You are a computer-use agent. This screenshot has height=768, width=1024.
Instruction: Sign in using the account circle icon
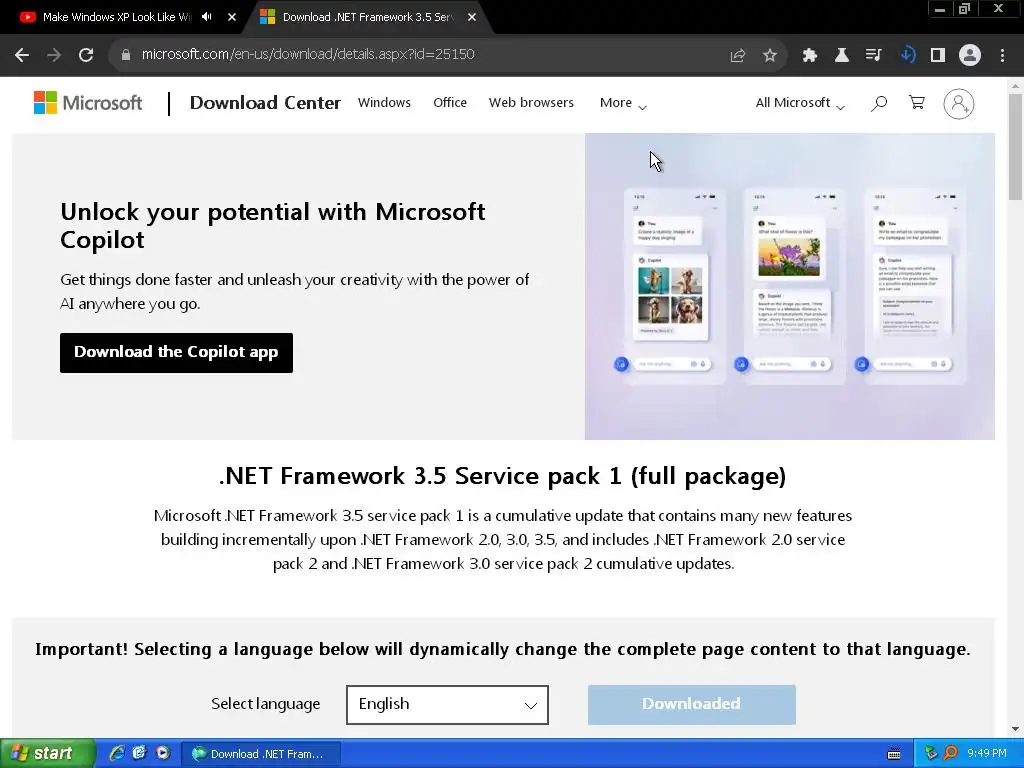coord(959,104)
